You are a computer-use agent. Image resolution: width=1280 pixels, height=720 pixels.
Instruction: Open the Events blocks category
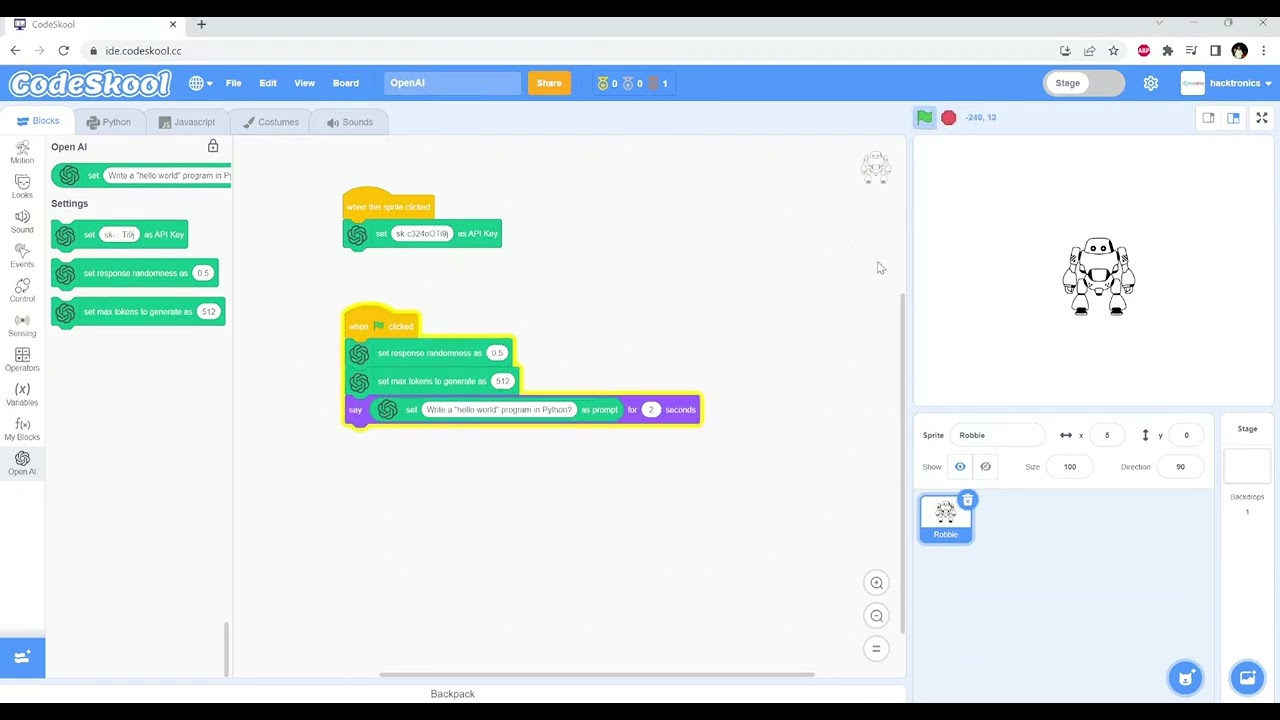point(22,256)
